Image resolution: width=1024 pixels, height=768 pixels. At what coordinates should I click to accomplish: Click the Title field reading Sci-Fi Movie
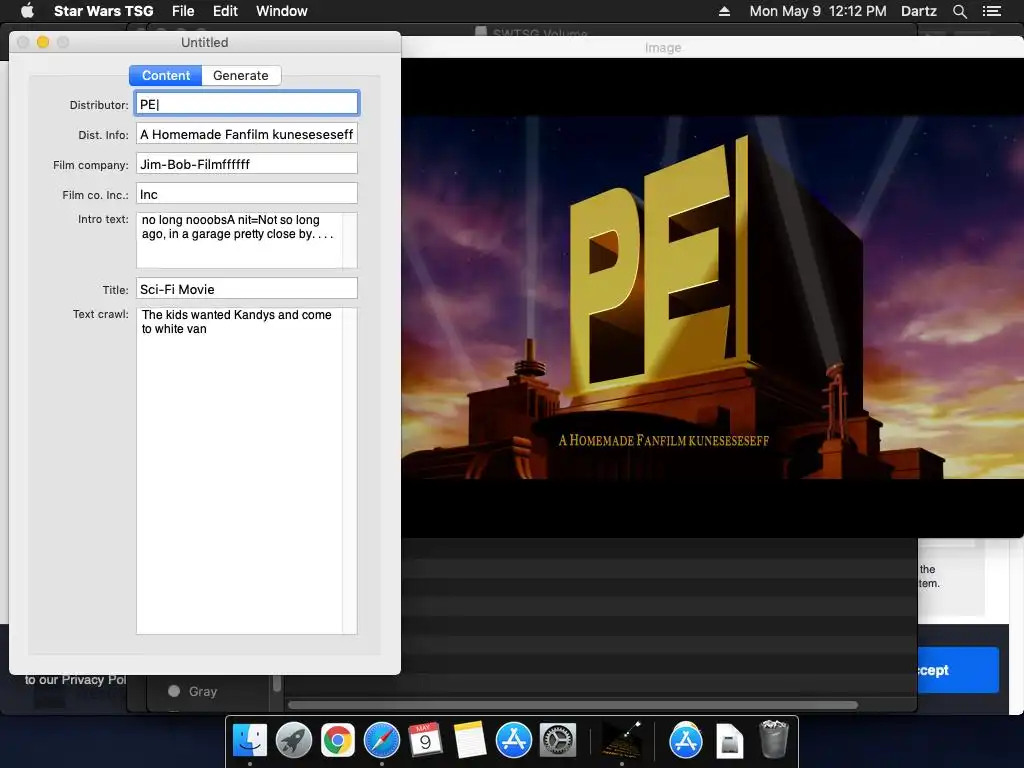[x=247, y=289]
